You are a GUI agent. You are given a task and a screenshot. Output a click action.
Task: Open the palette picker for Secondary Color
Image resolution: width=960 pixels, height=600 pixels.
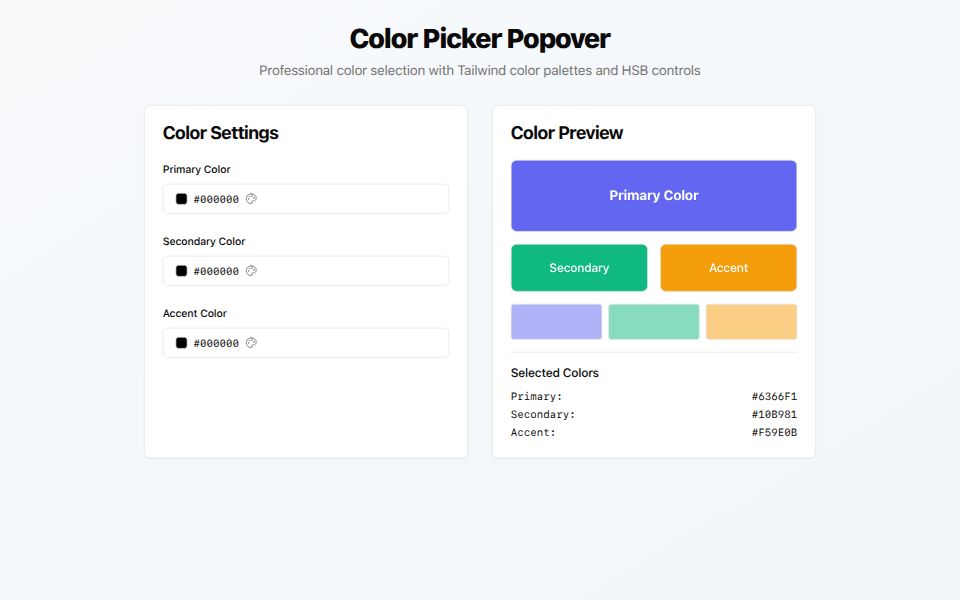point(250,270)
